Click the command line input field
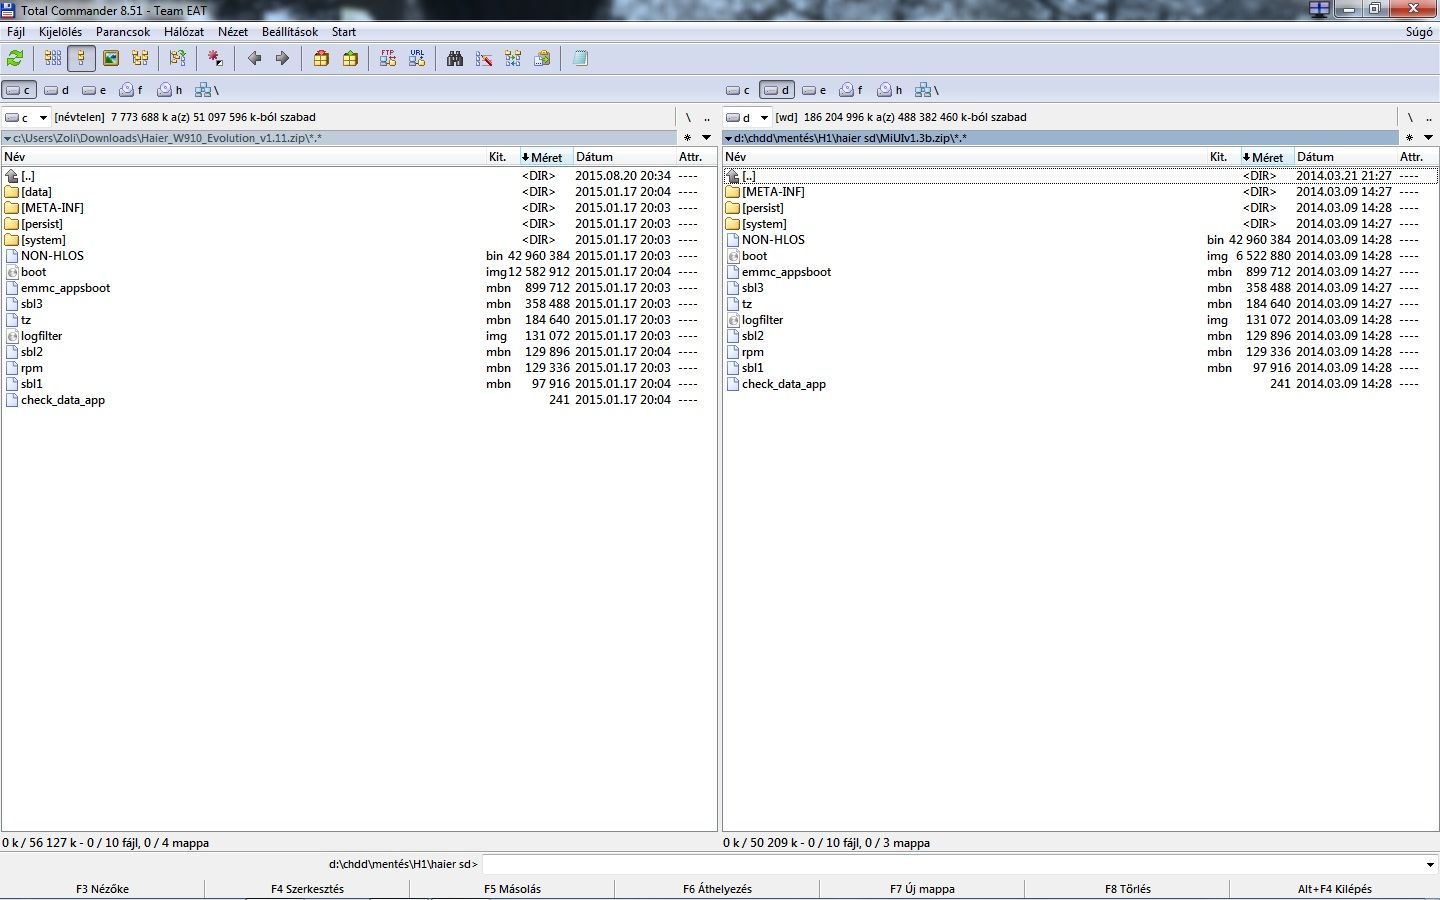This screenshot has width=1440, height=900. 952,864
